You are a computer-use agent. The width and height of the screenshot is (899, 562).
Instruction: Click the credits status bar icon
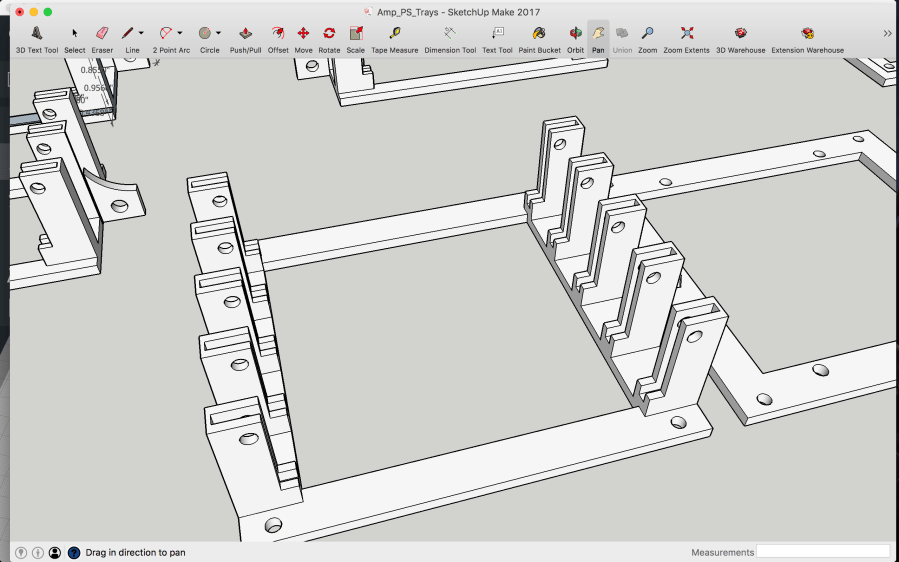pyautogui.click(x=38, y=552)
